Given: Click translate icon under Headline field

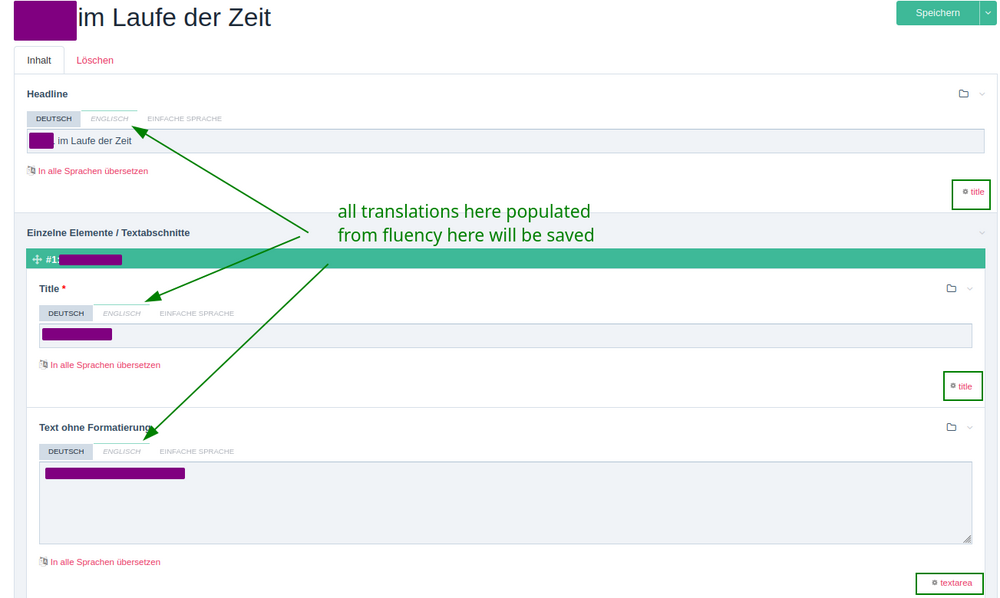Looking at the screenshot, I should pyautogui.click(x=31, y=171).
